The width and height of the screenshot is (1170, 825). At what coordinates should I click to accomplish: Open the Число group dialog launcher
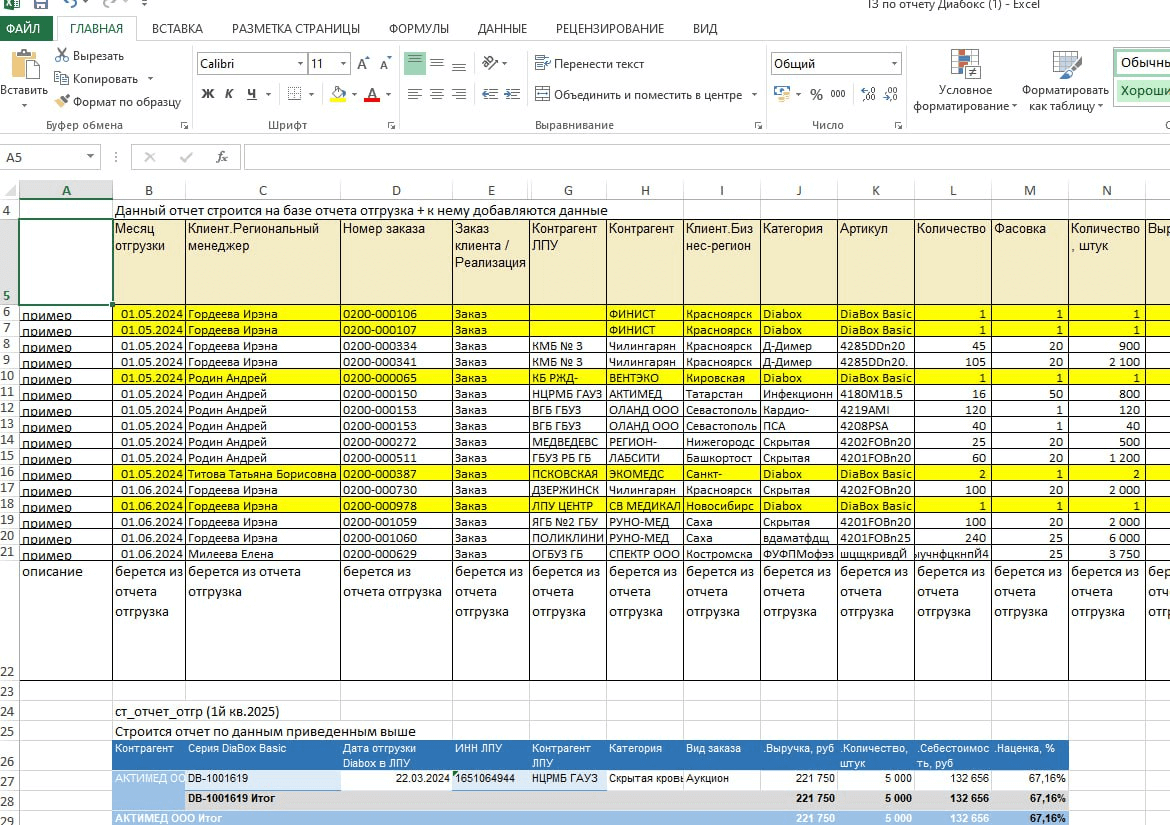[x=898, y=125]
